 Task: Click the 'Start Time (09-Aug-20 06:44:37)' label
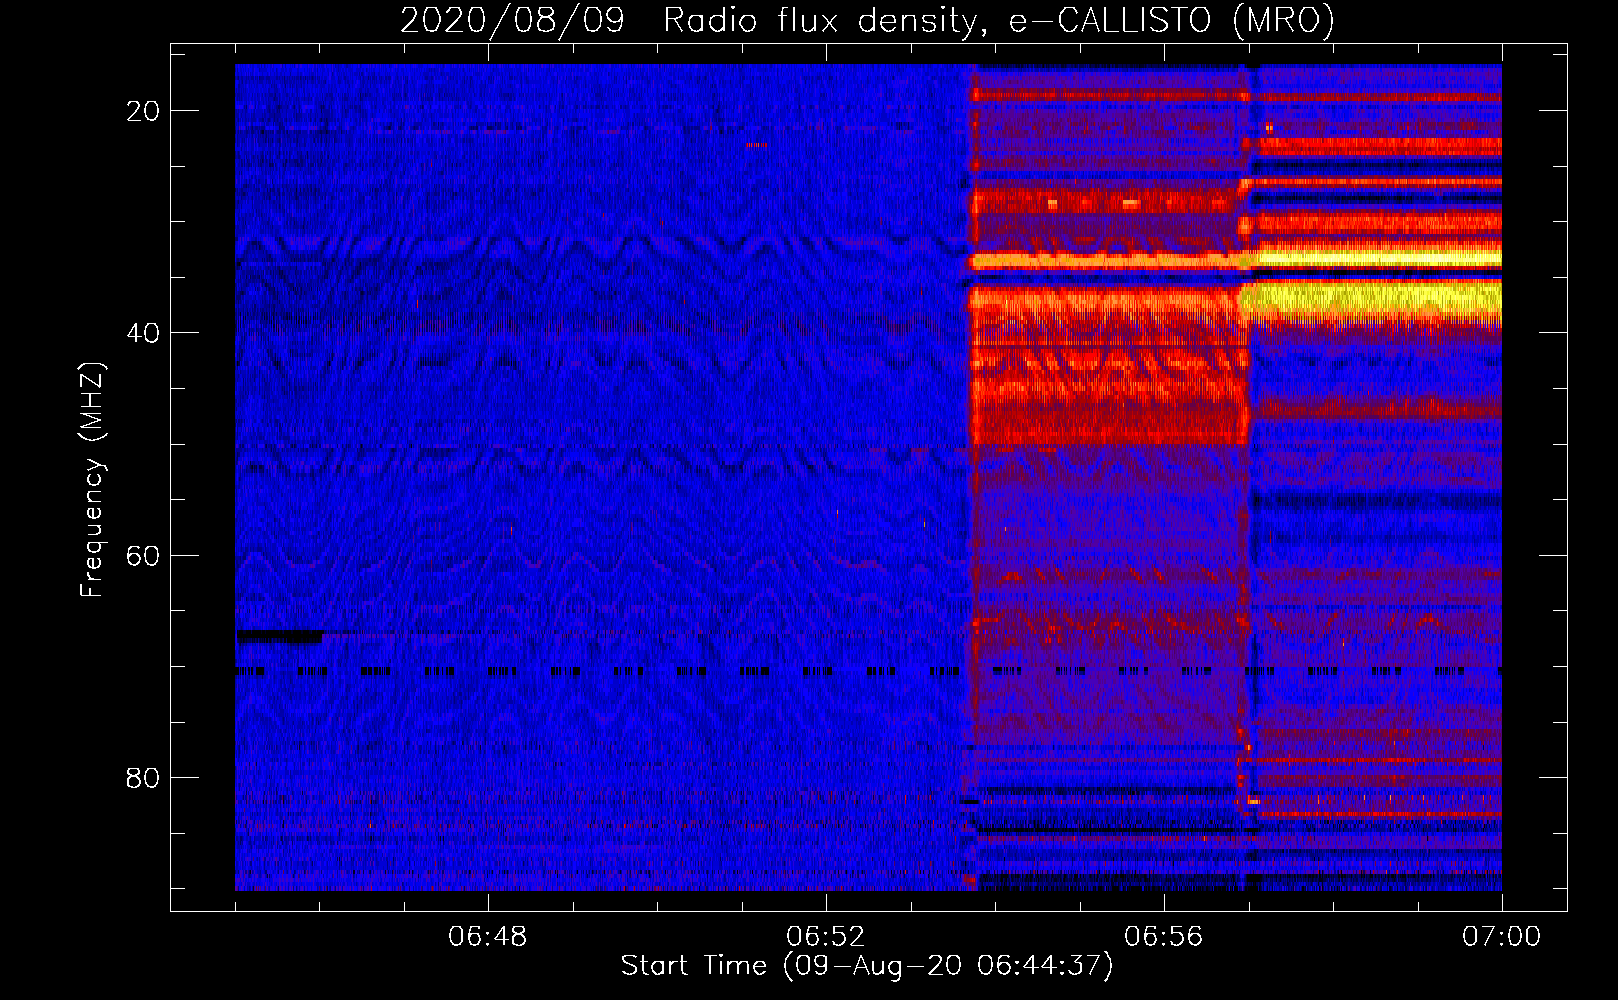[x=867, y=966]
